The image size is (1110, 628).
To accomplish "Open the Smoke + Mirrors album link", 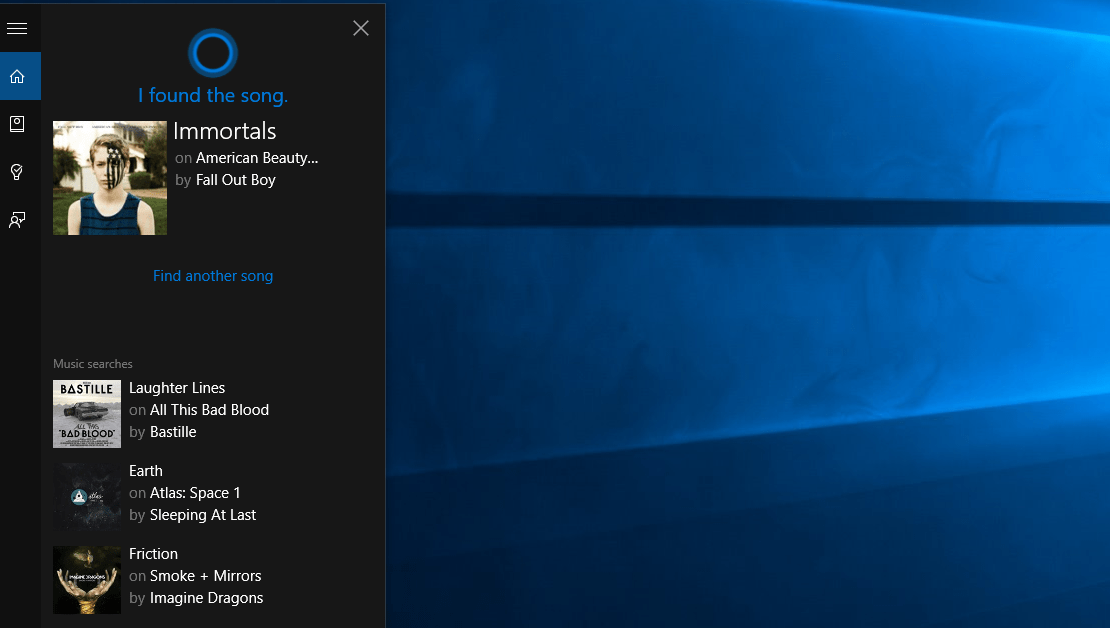I will point(205,576).
